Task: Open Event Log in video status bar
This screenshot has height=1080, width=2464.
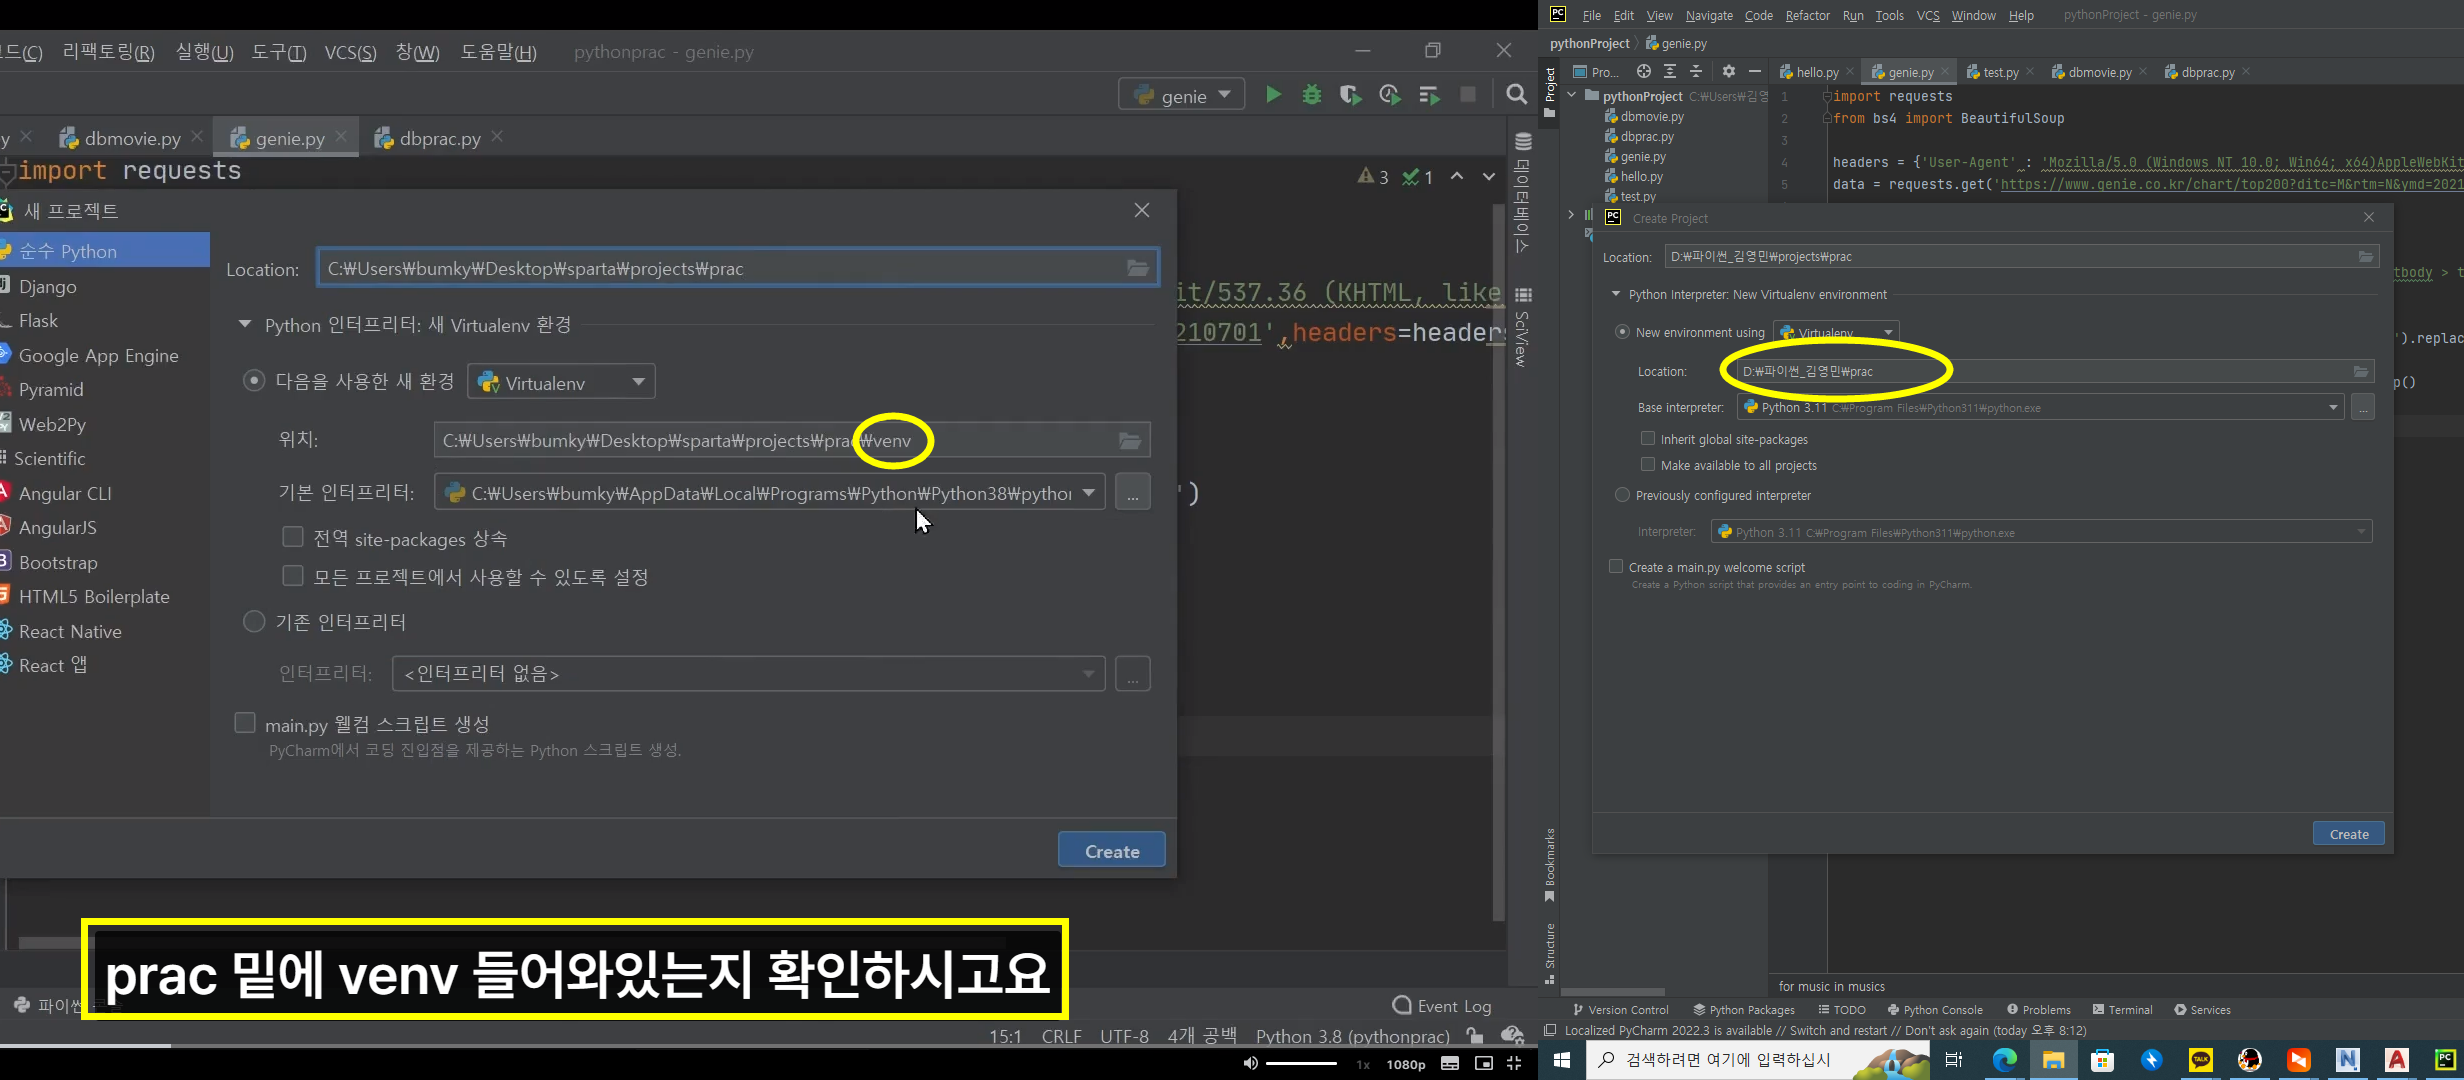Action: tap(1441, 1006)
